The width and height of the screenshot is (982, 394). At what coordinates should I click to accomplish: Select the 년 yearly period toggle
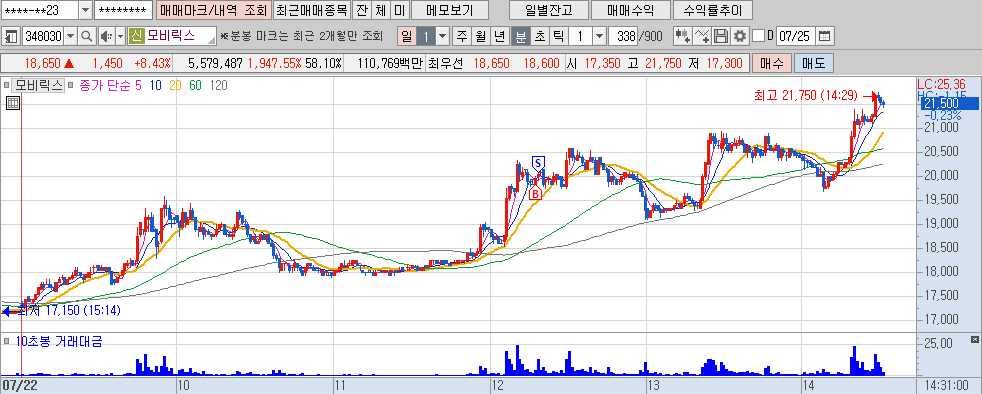point(499,36)
